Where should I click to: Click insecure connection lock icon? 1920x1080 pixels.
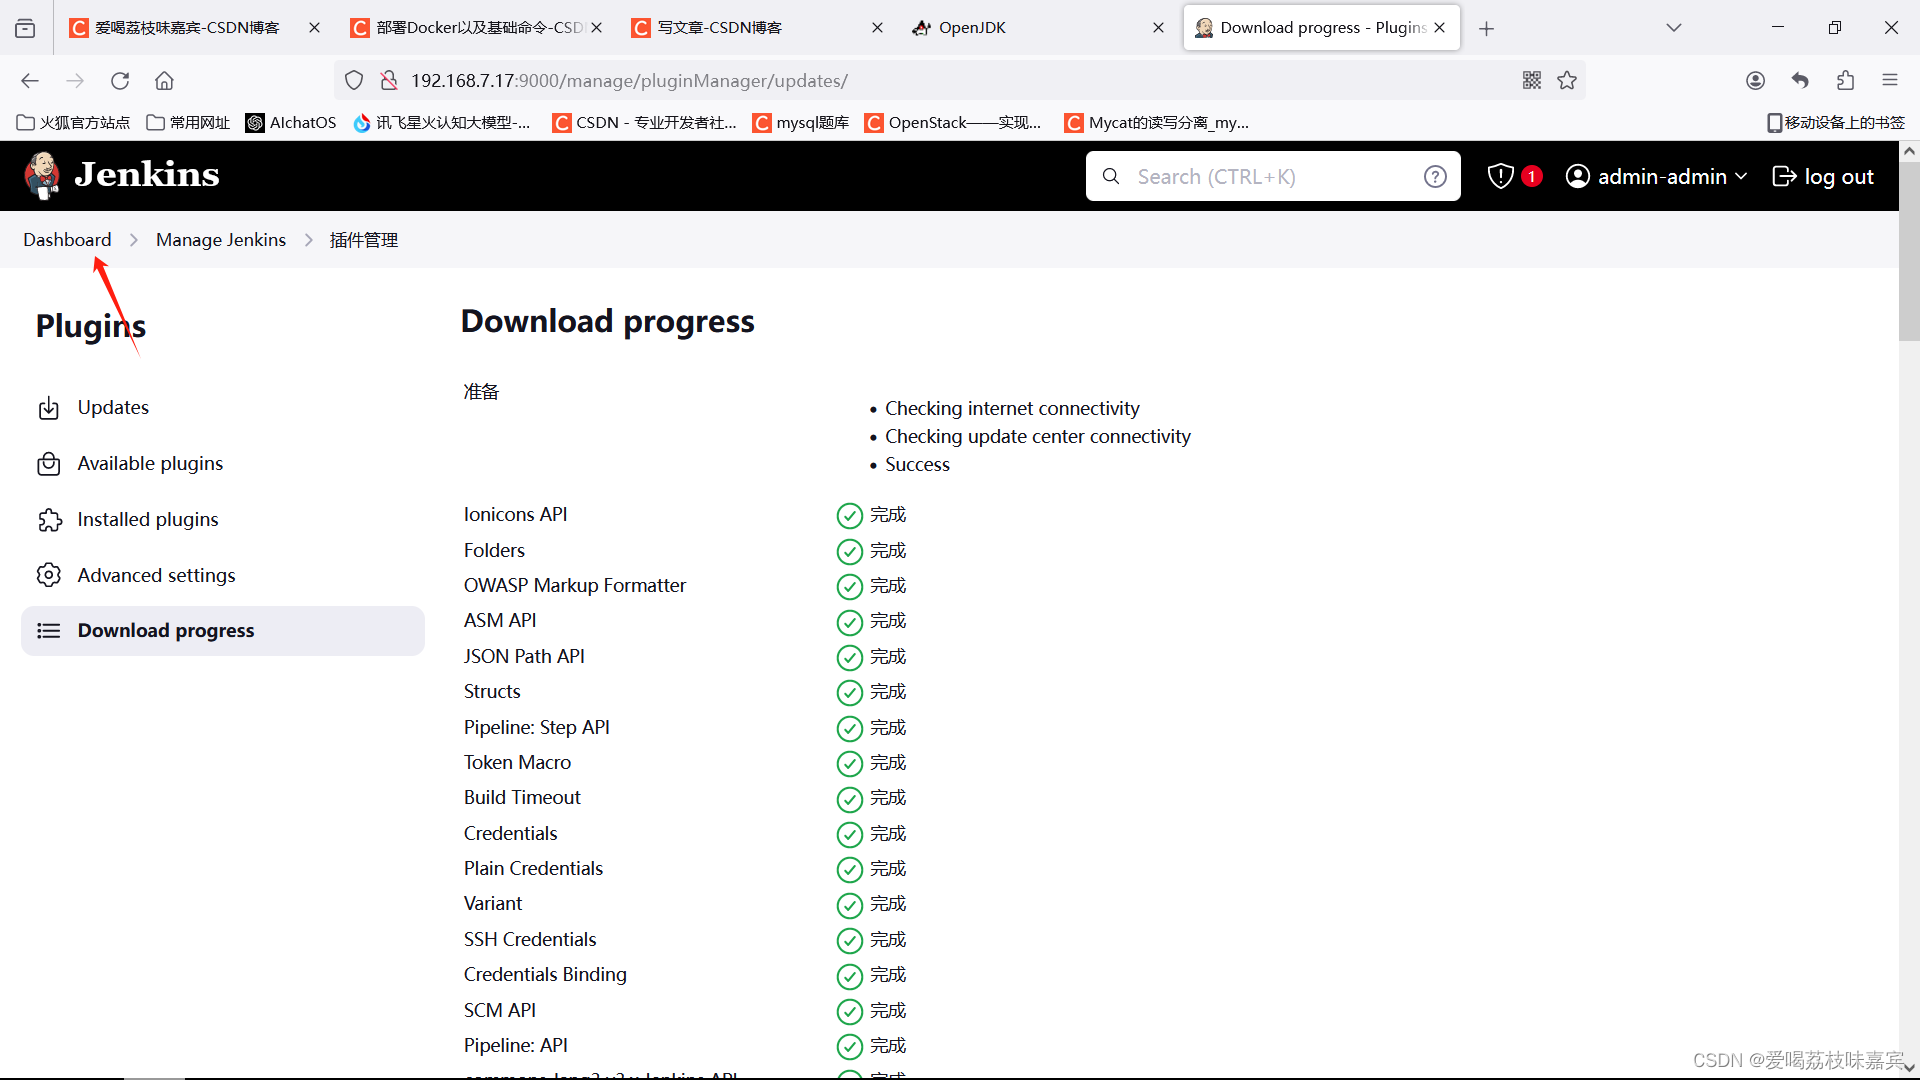[389, 81]
